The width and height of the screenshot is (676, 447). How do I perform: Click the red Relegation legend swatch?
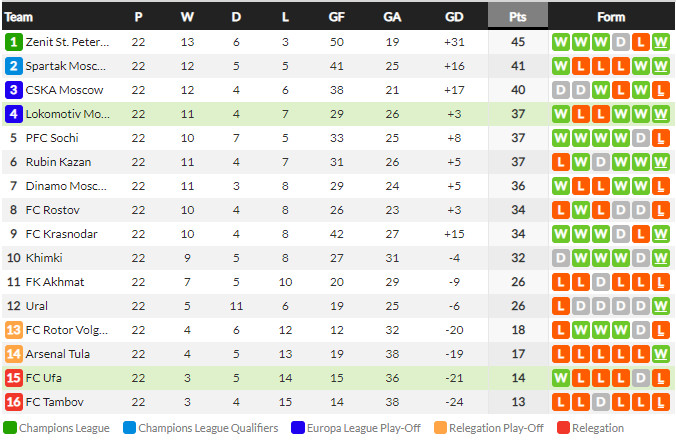pyautogui.click(x=564, y=429)
